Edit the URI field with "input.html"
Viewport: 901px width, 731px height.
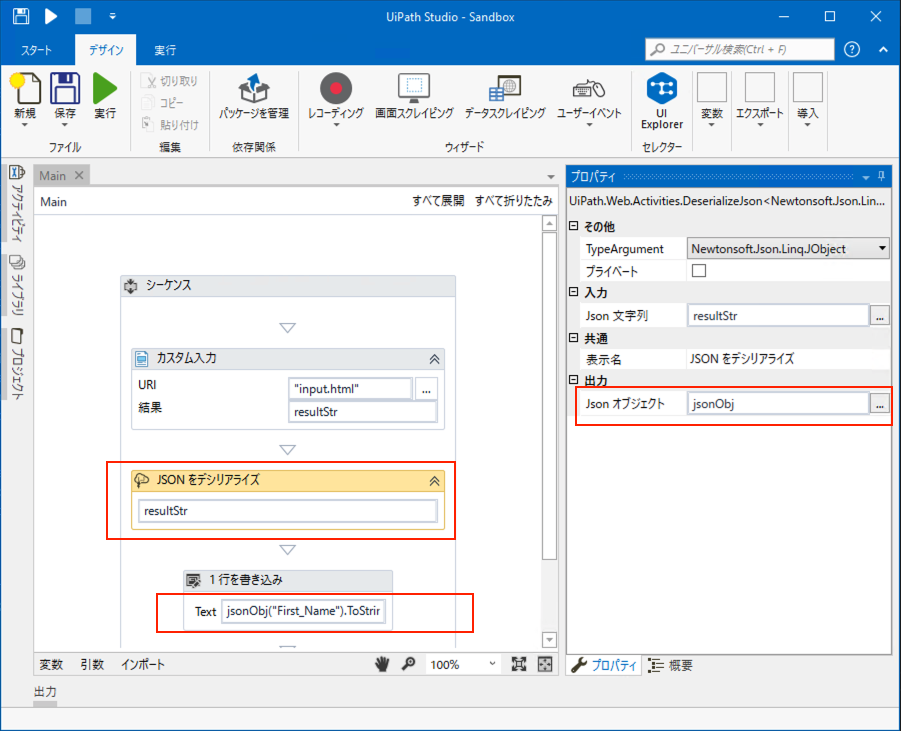click(350, 389)
